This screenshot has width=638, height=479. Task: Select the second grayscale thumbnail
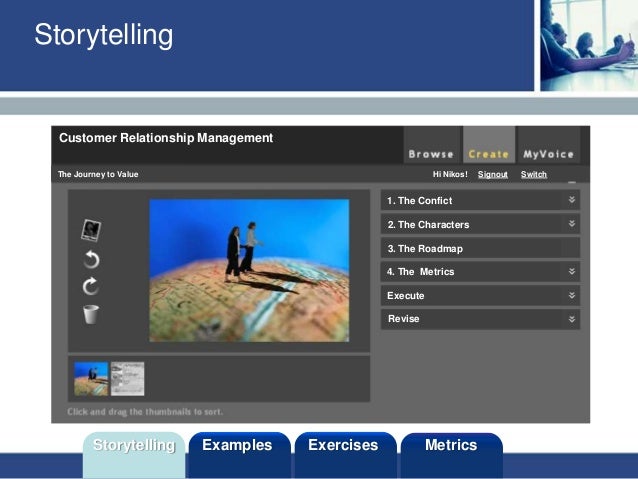pos(127,379)
